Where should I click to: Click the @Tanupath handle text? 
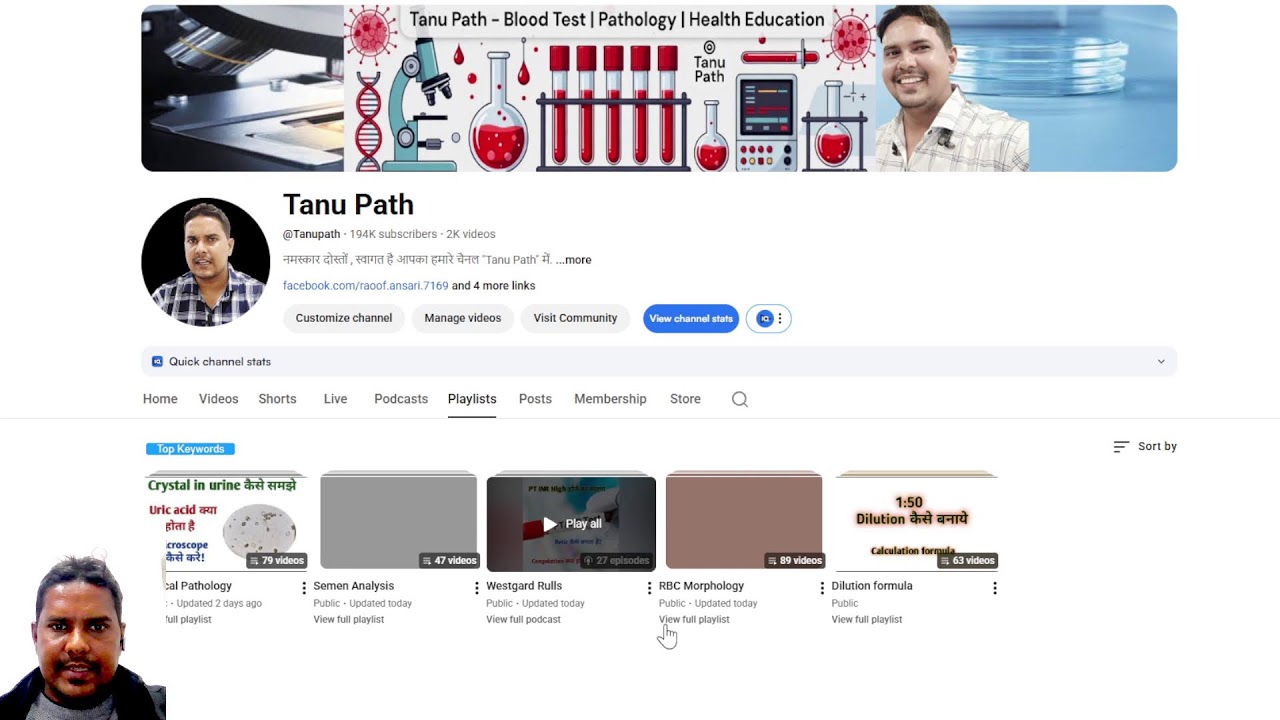[311, 234]
